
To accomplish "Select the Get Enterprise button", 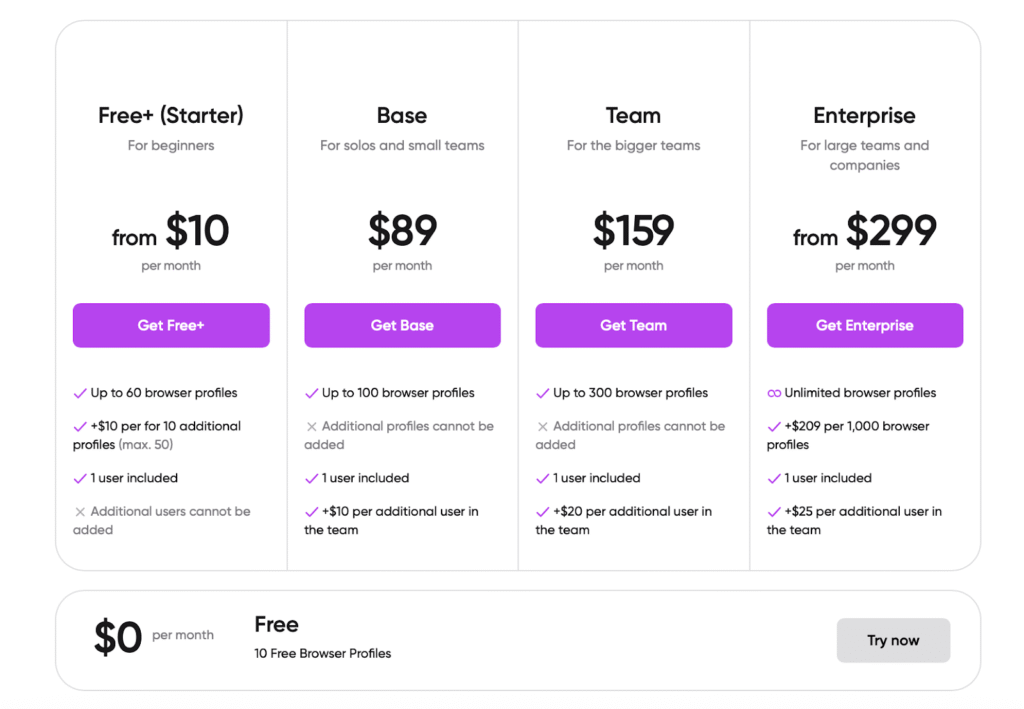I will point(864,325).
